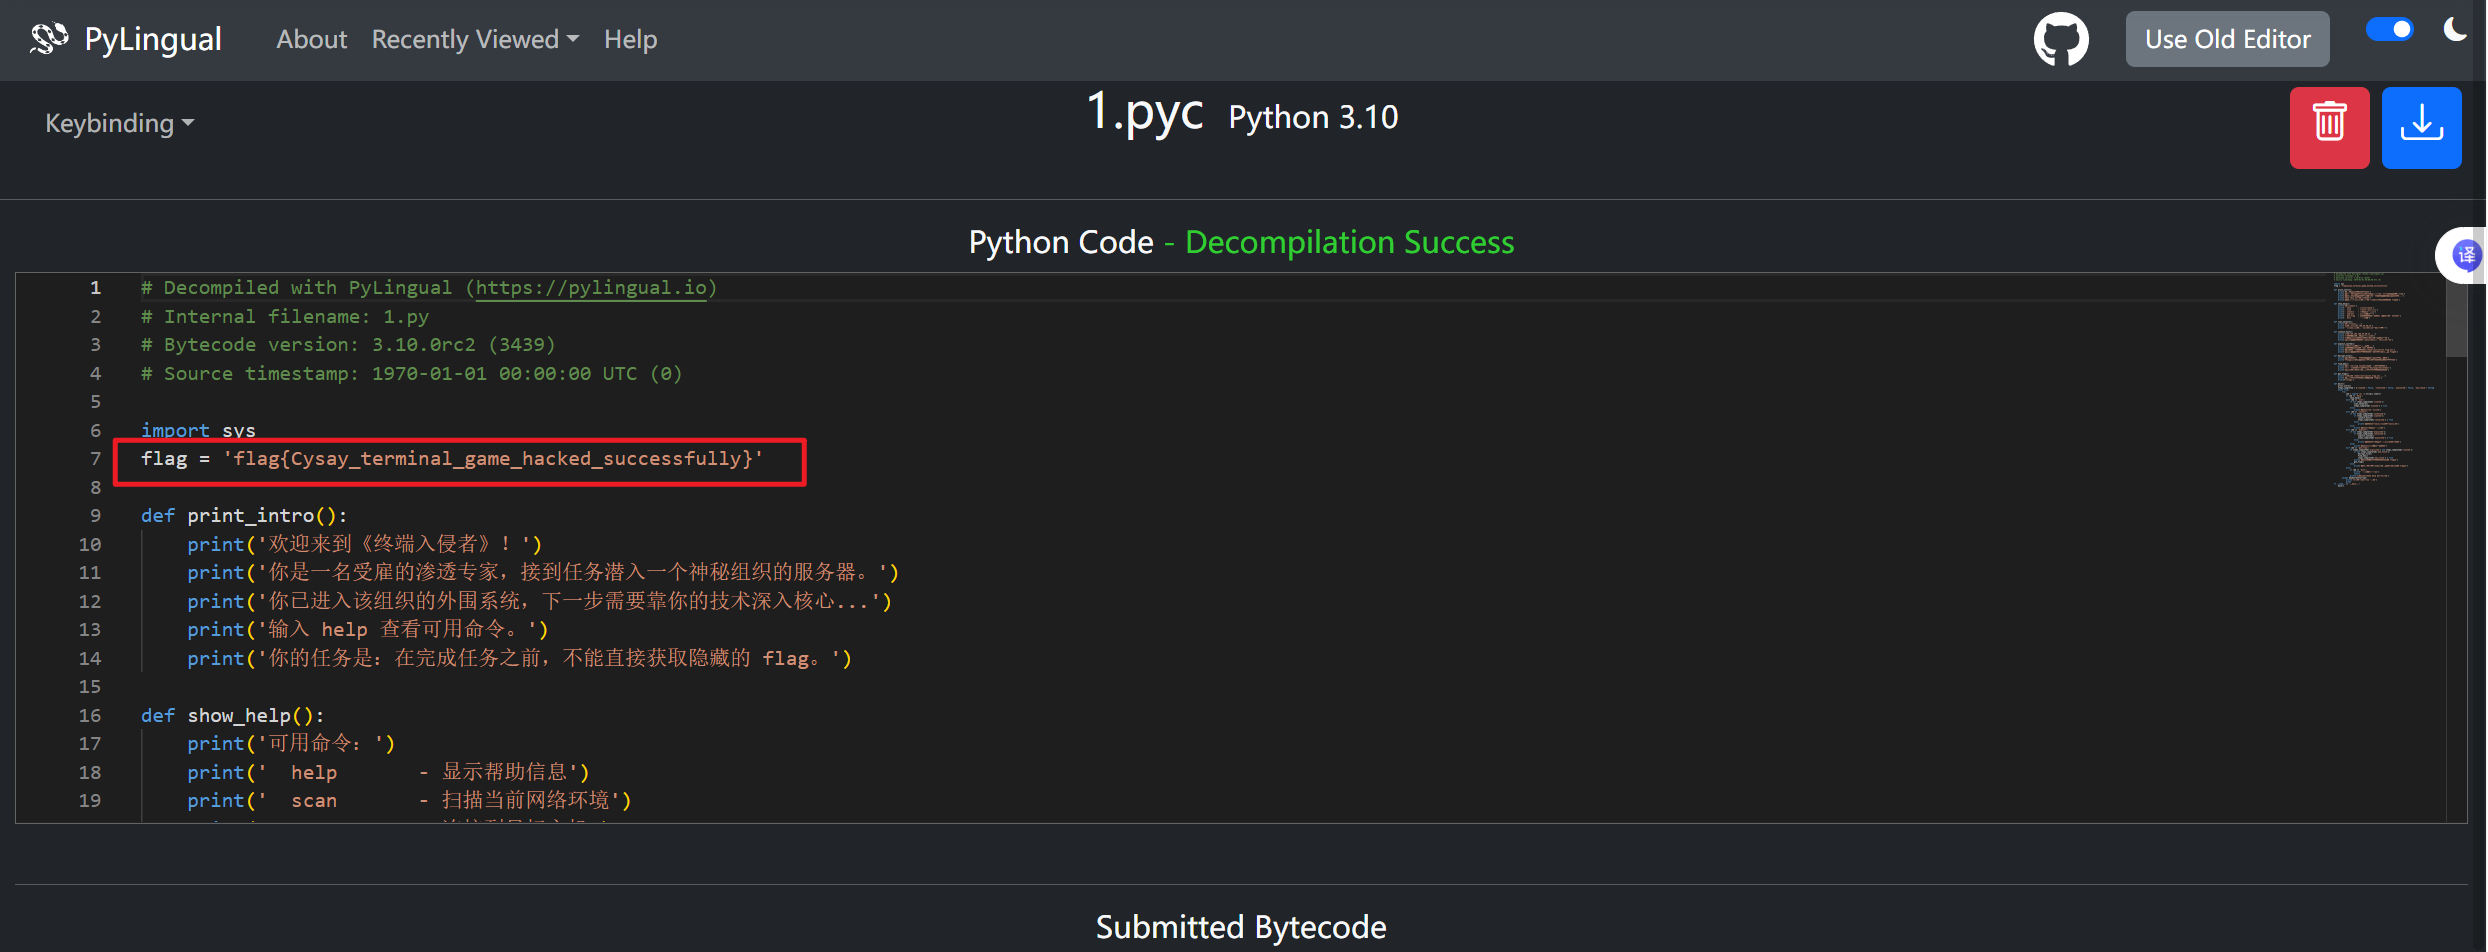Viewport: 2488px width, 952px height.
Task: Open the floating translate extension icon
Action: tap(2466, 255)
